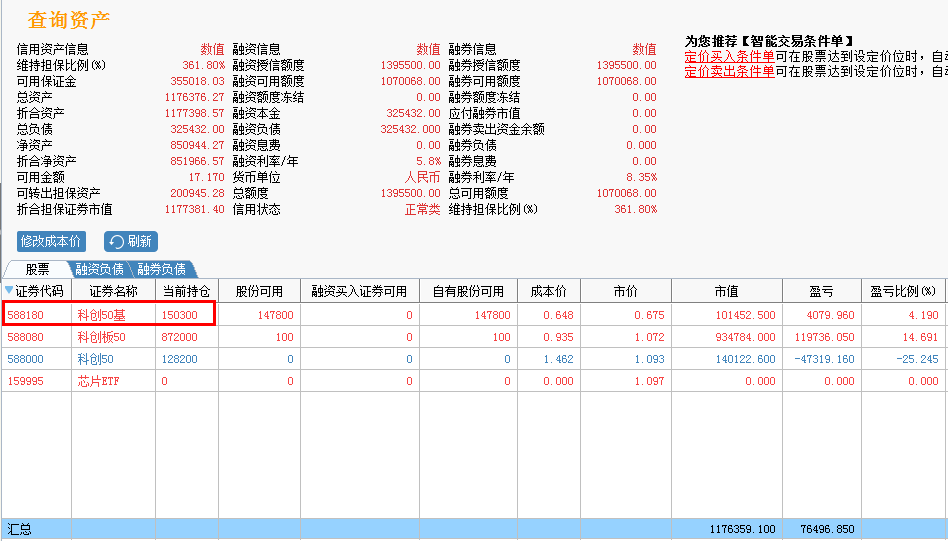
Task: Click 融券利率/年 value 8.35%
Action: coord(641,178)
